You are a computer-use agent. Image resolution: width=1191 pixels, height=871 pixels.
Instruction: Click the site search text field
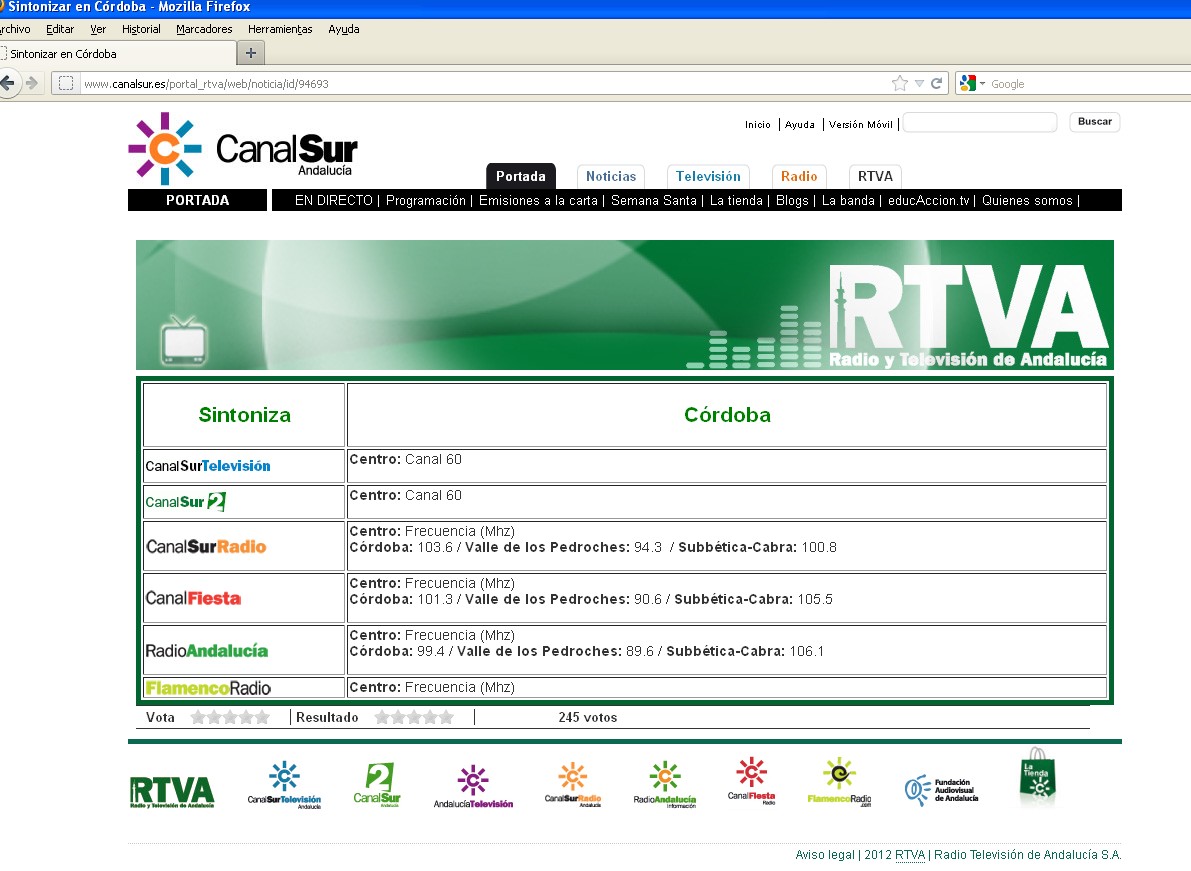[979, 122]
